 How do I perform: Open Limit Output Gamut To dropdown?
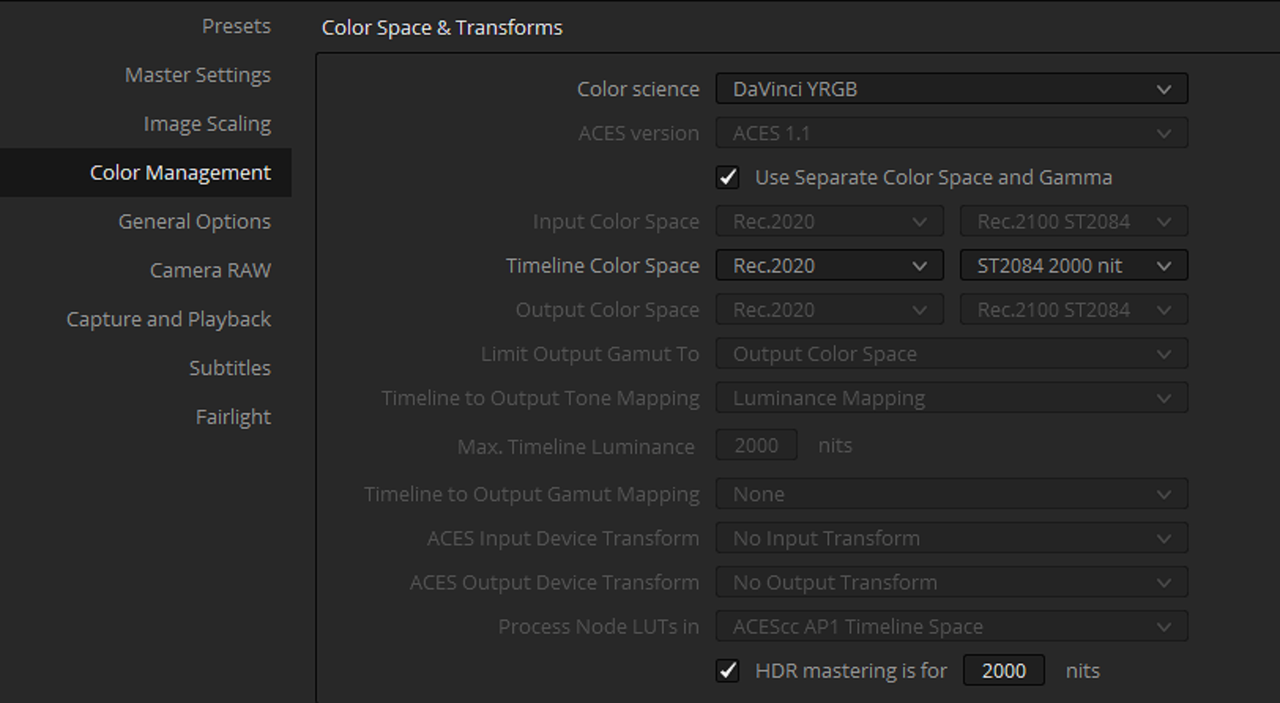(952, 354)
